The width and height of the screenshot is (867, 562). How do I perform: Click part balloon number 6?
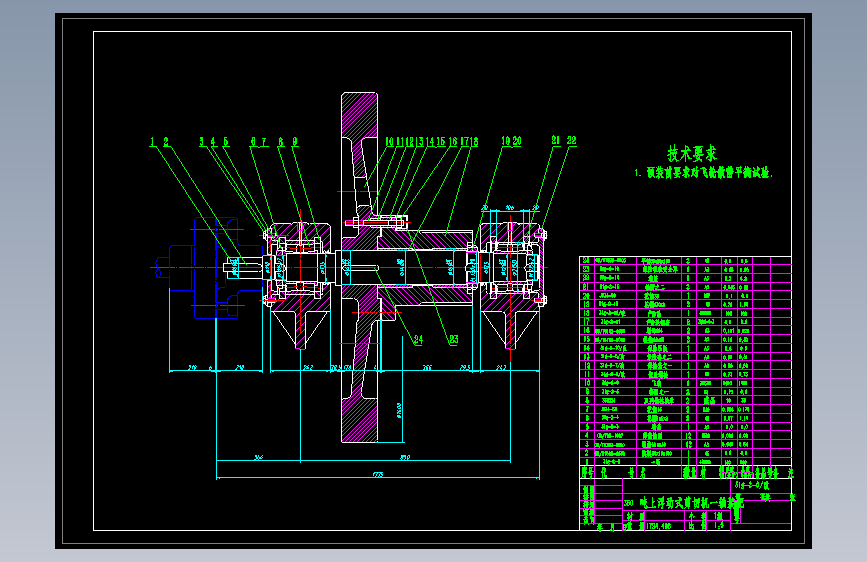point(253,142)
